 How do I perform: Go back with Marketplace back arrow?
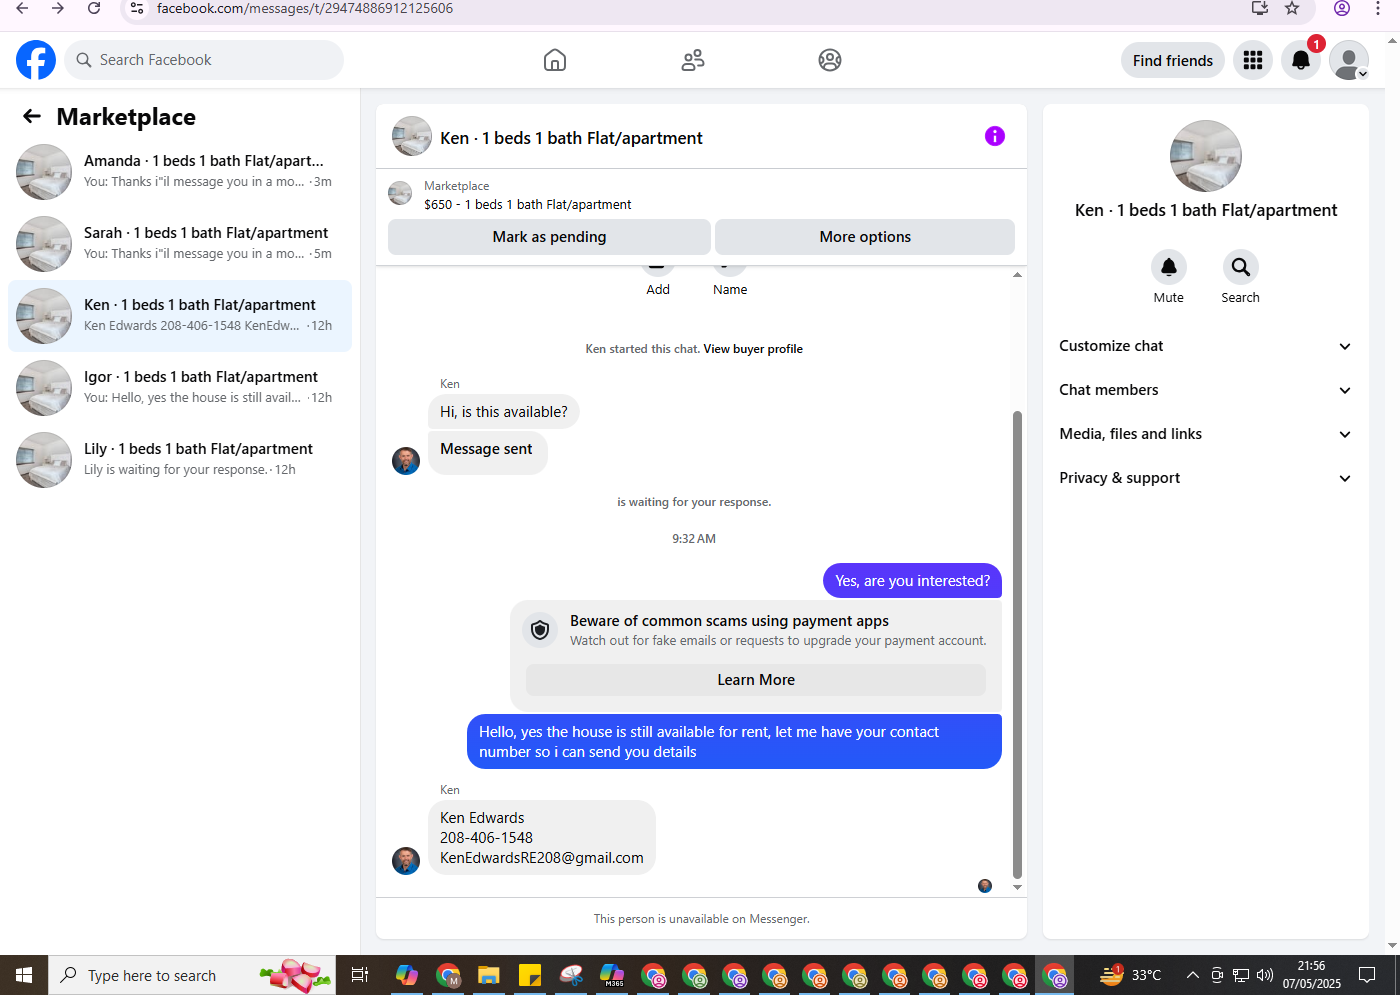[32, 116]
